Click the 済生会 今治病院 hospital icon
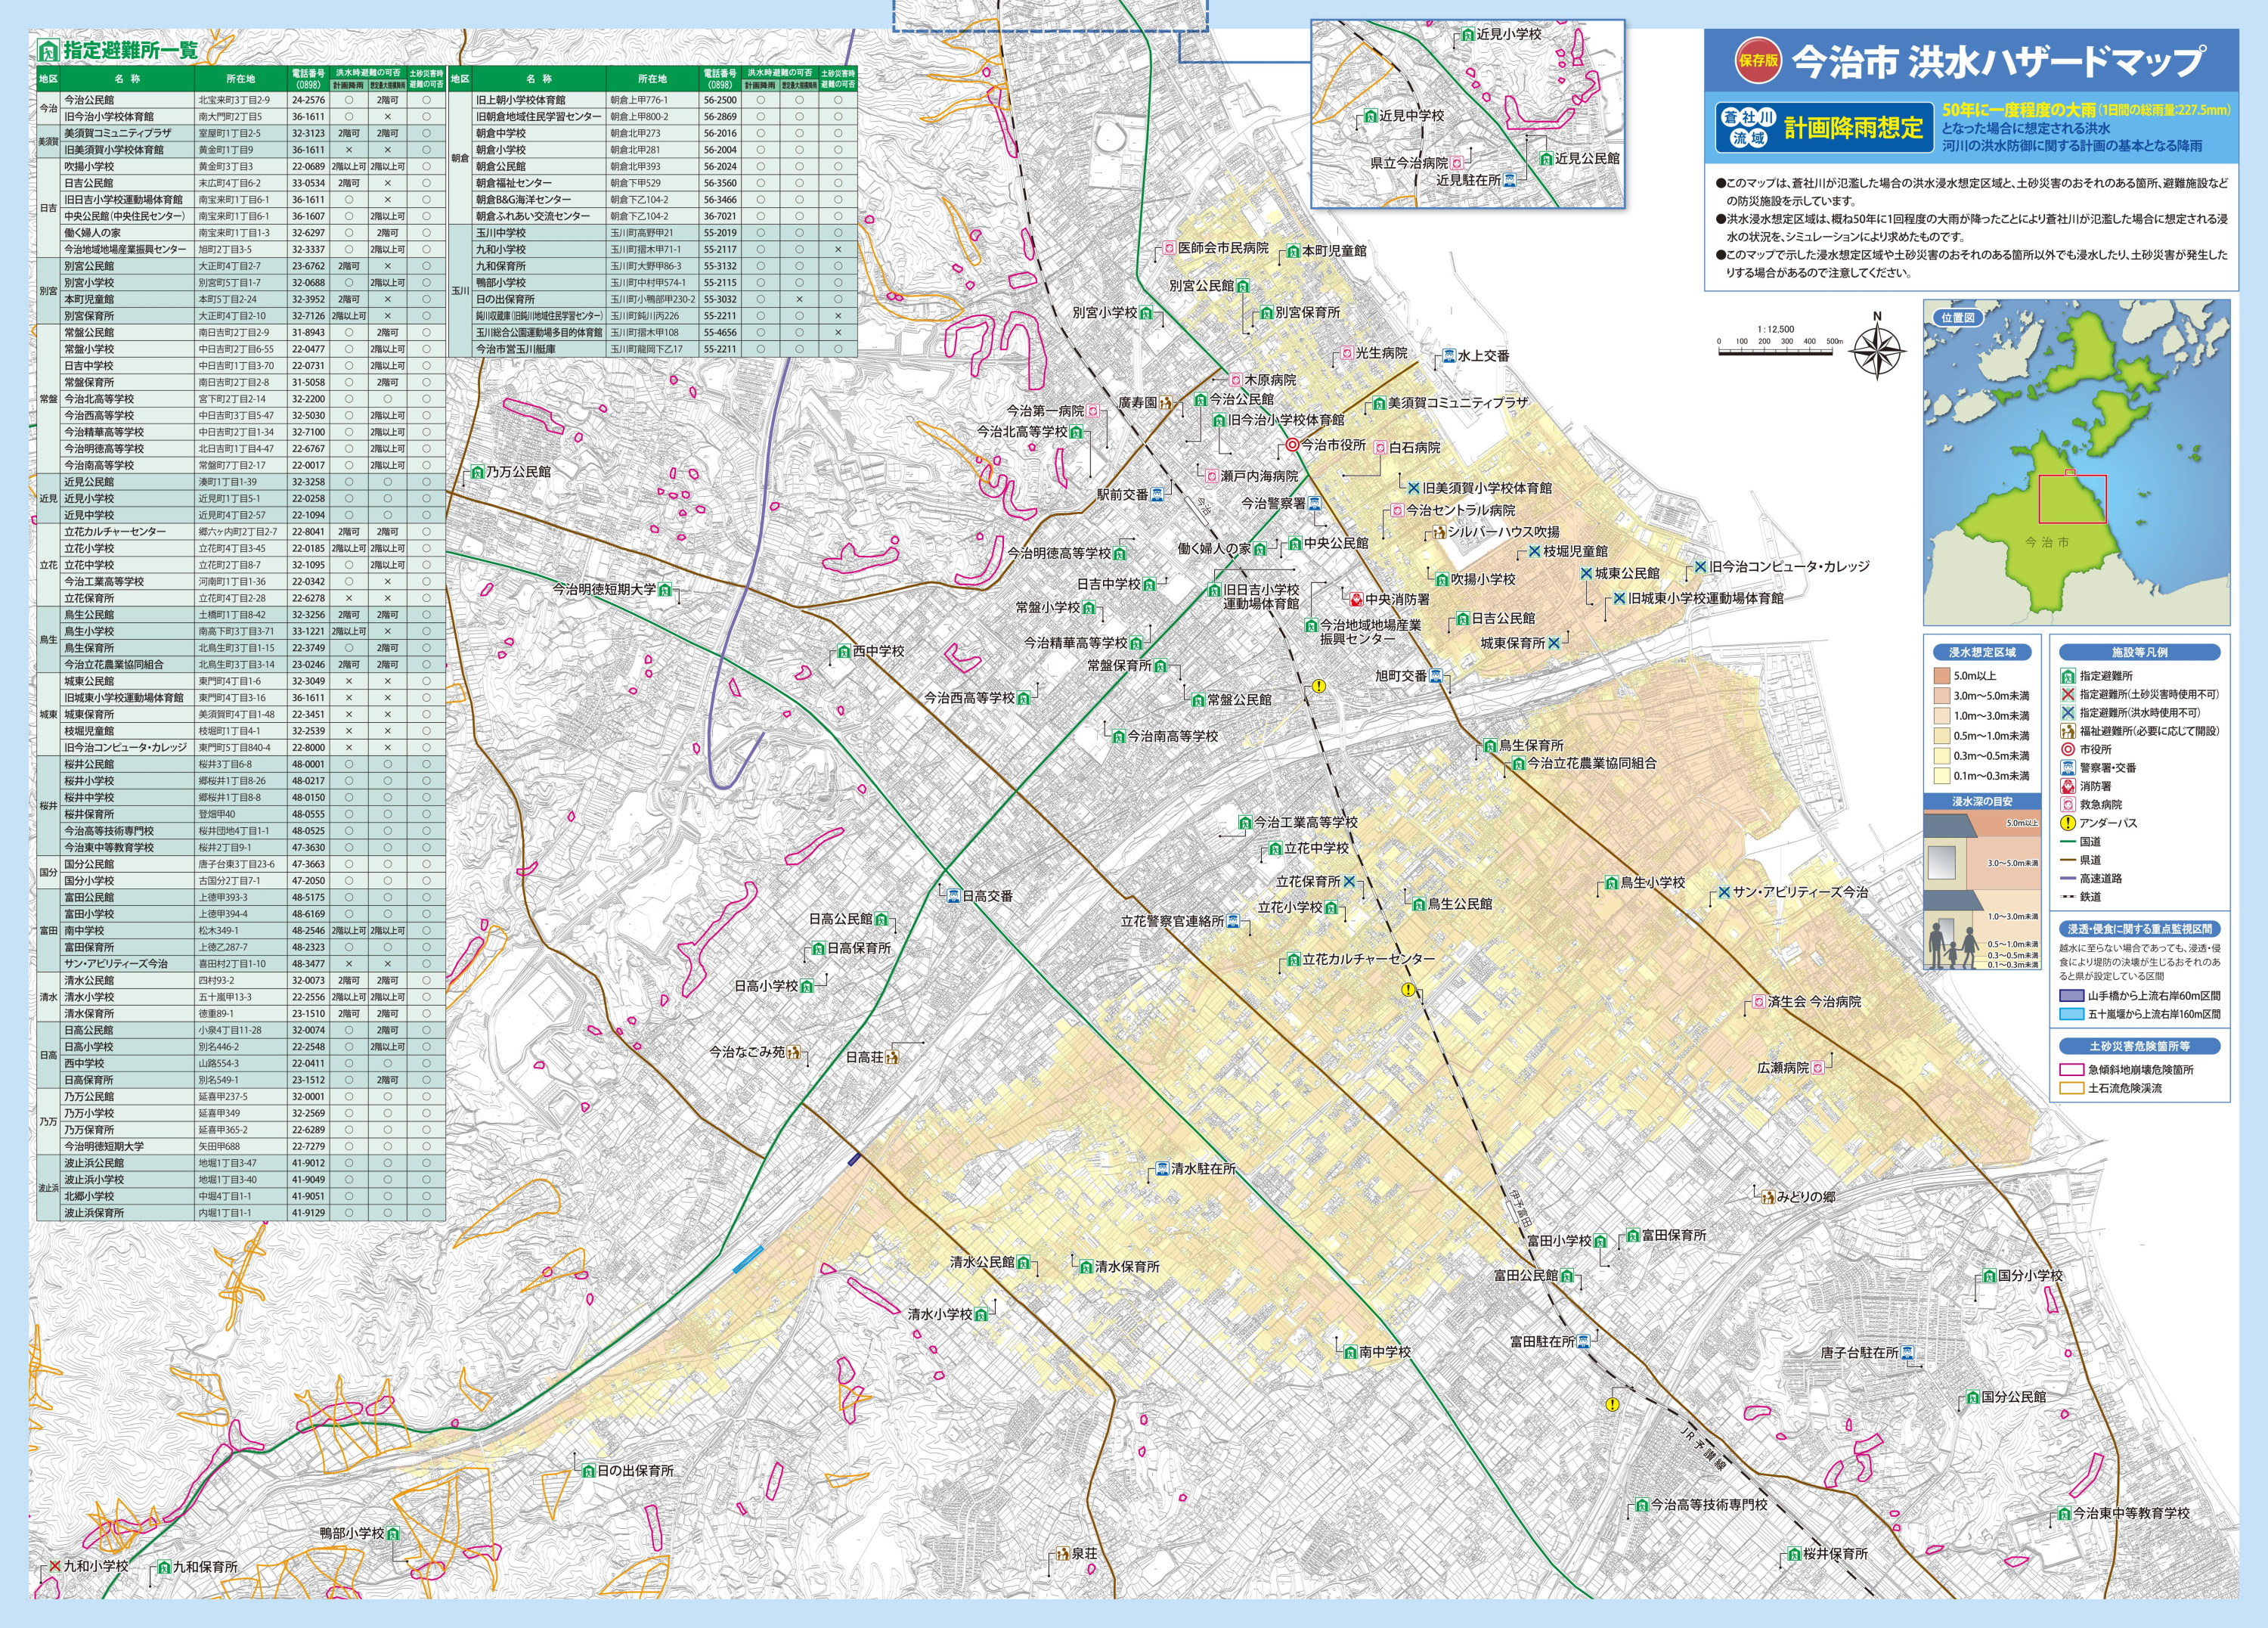 1759,1002
